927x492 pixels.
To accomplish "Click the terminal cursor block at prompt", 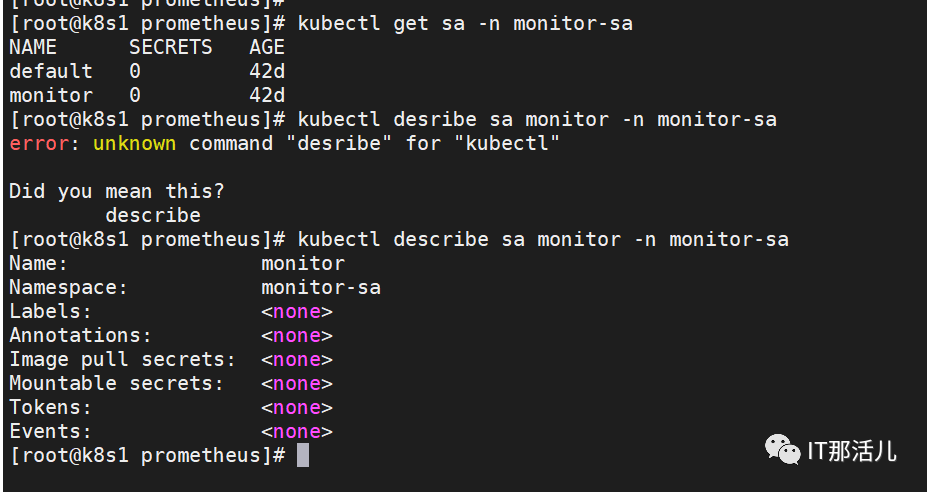I will tap(303, 455).
